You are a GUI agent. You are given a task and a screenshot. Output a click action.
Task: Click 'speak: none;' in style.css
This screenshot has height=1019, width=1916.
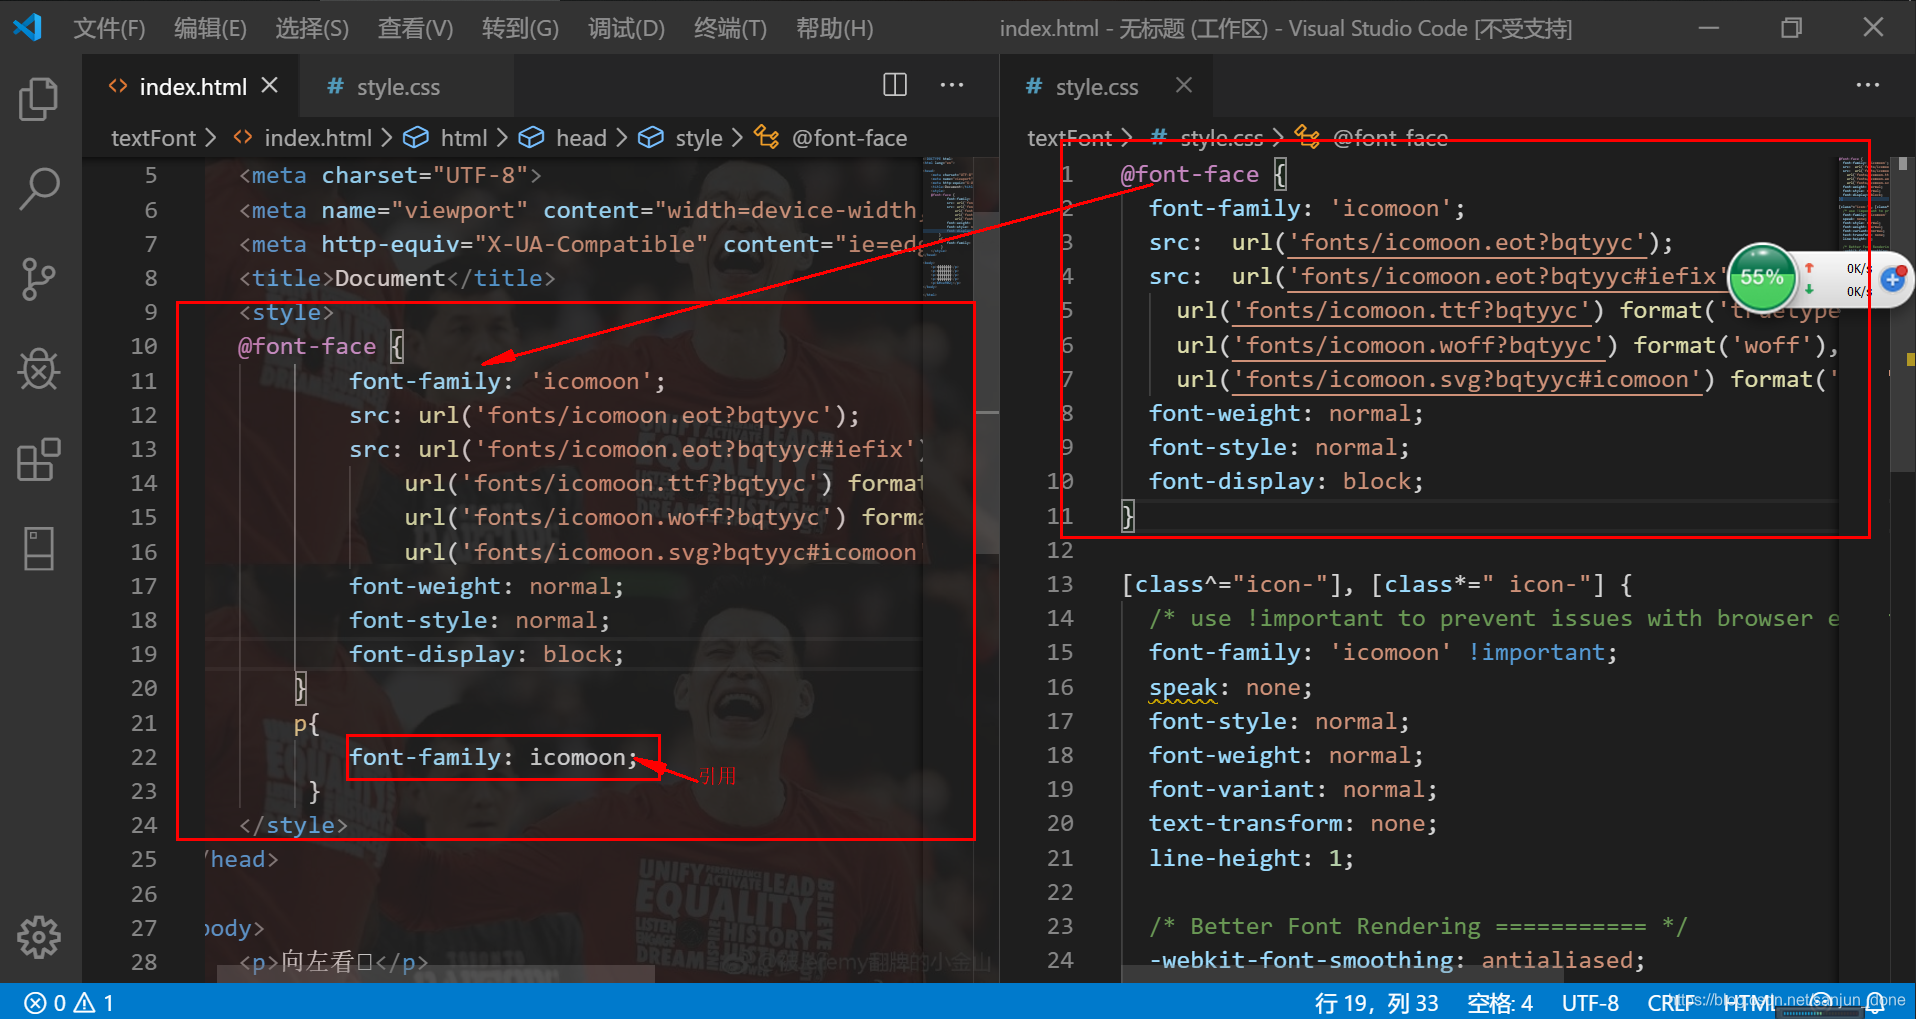[1230, 688]
